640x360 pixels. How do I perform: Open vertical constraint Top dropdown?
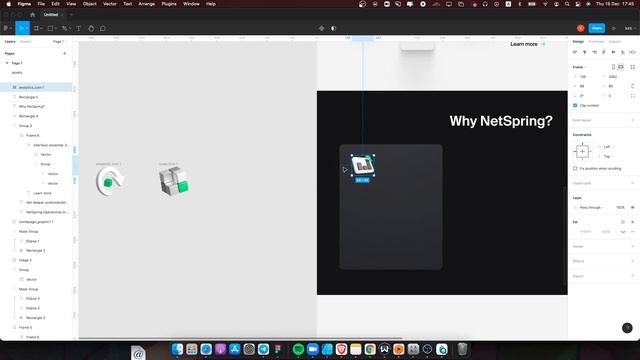point(607,156)
